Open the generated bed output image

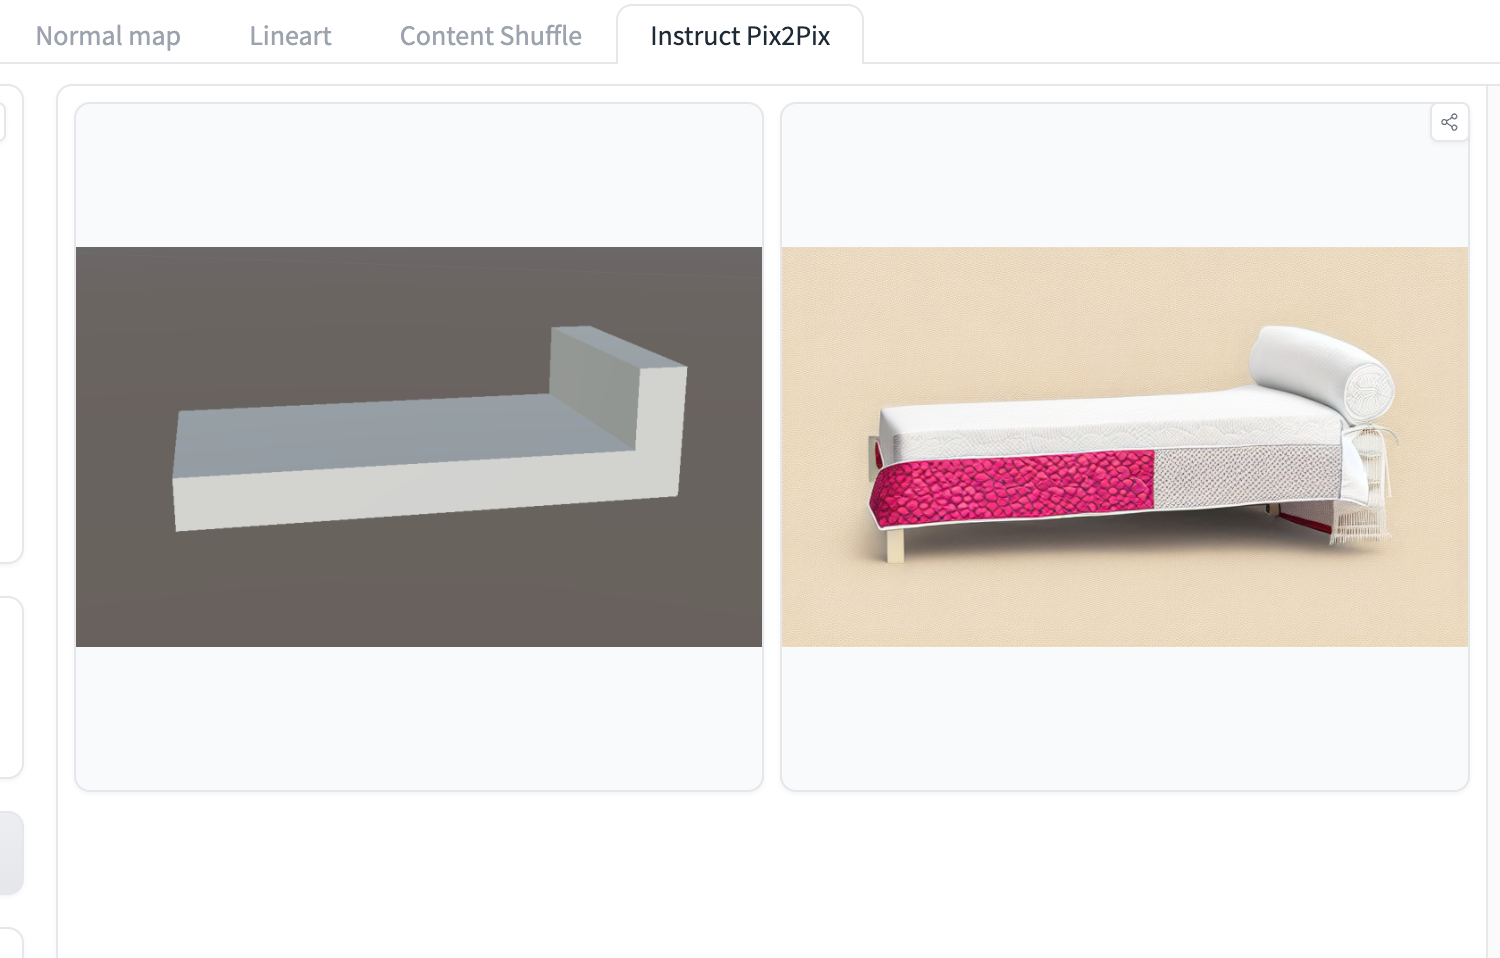pos(1124,447)
